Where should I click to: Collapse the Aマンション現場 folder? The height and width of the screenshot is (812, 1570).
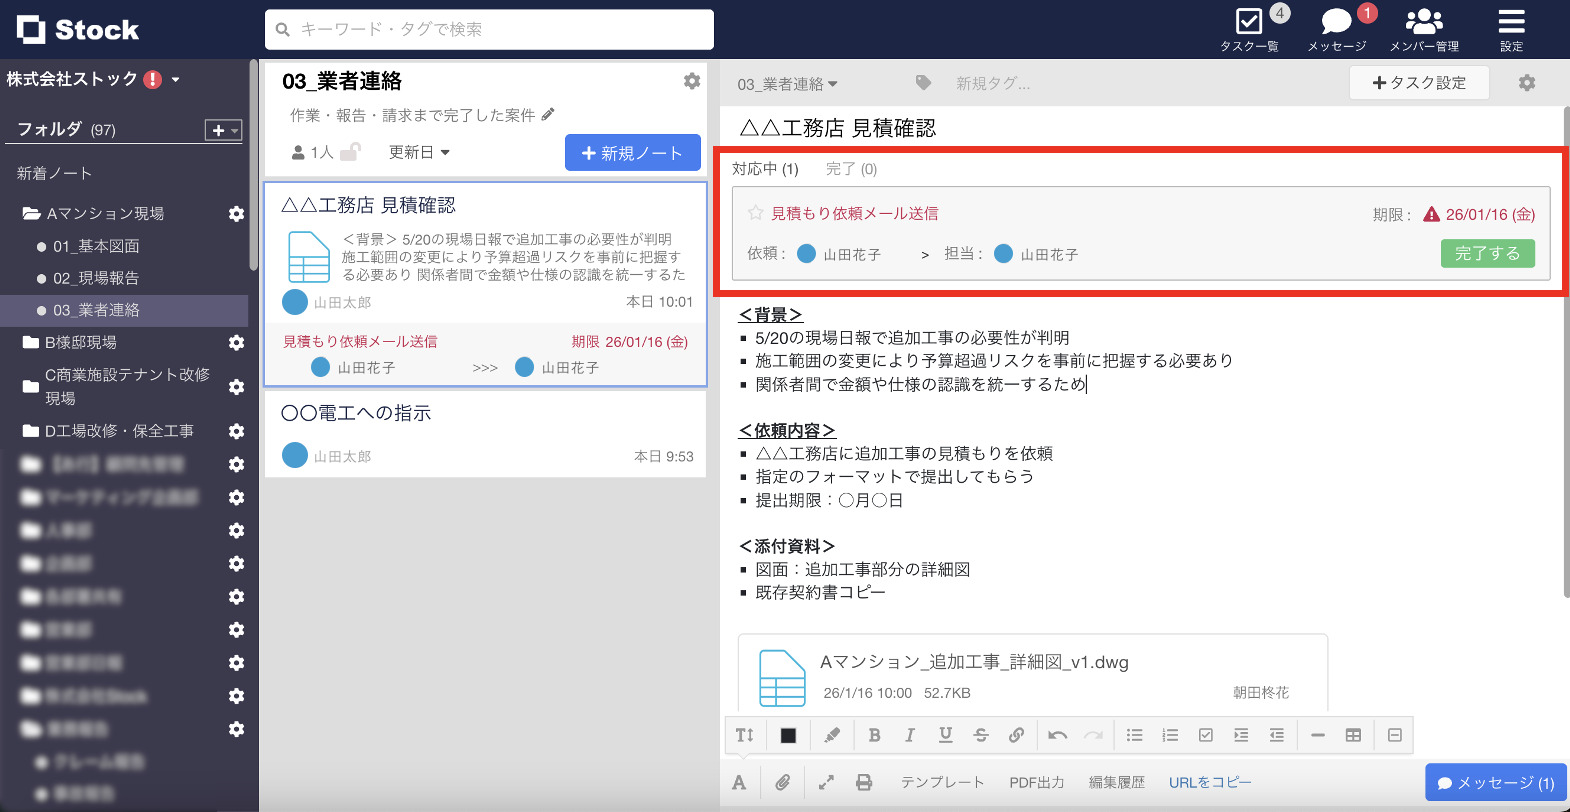point(32,213)
